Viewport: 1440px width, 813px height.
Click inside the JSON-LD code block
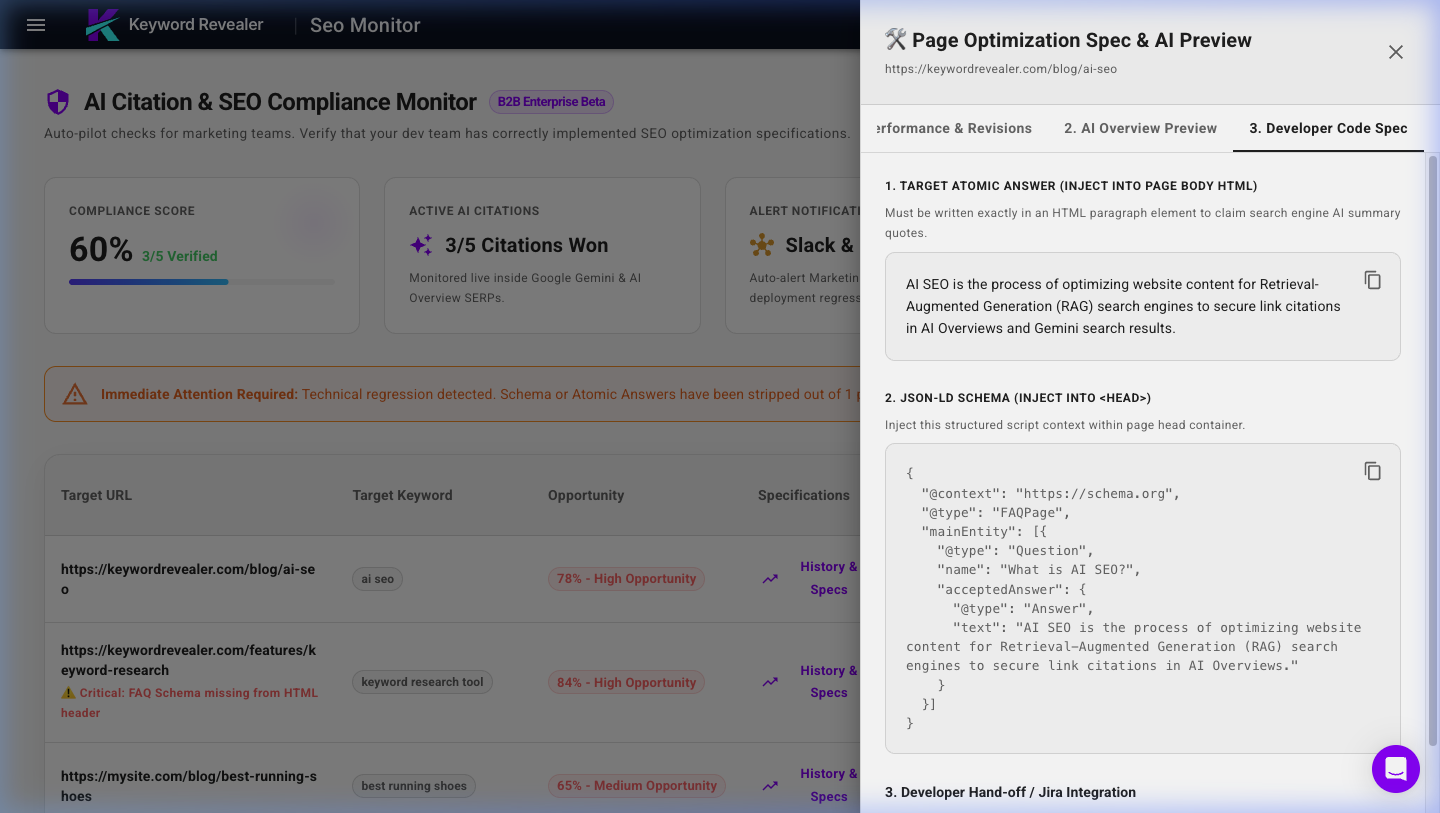coord(1143,598)
